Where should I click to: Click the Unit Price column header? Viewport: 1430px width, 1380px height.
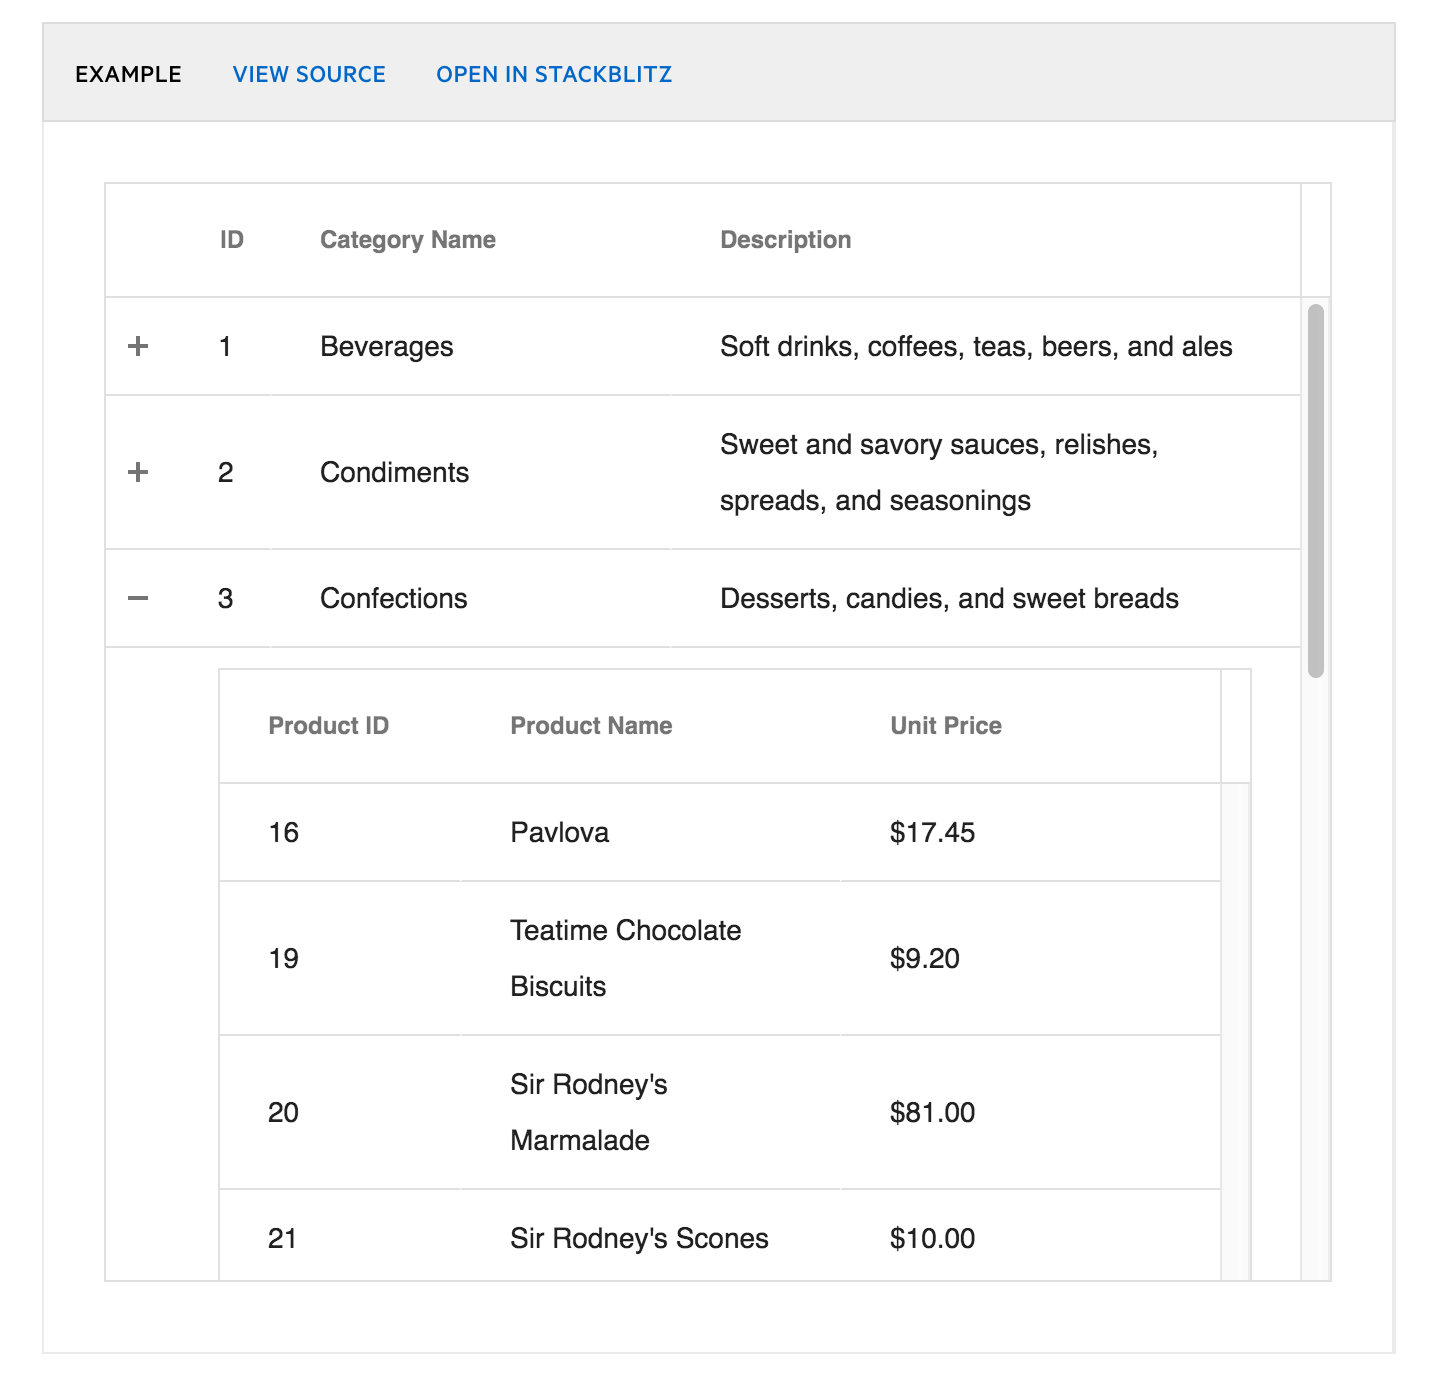coord(946,726)
